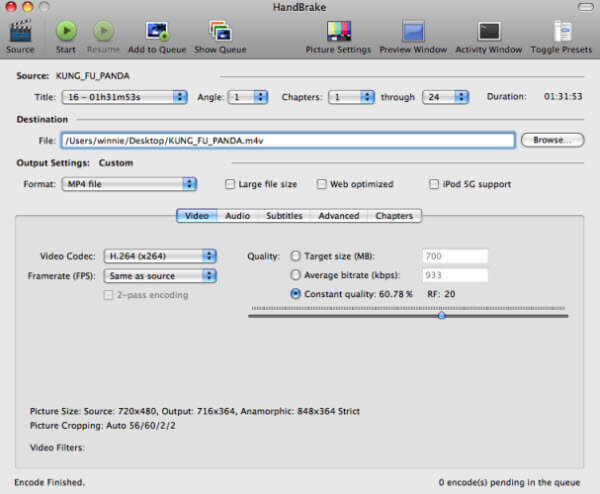Click the Browse... button
Screen dimensions: 600x494
point(553,140)
